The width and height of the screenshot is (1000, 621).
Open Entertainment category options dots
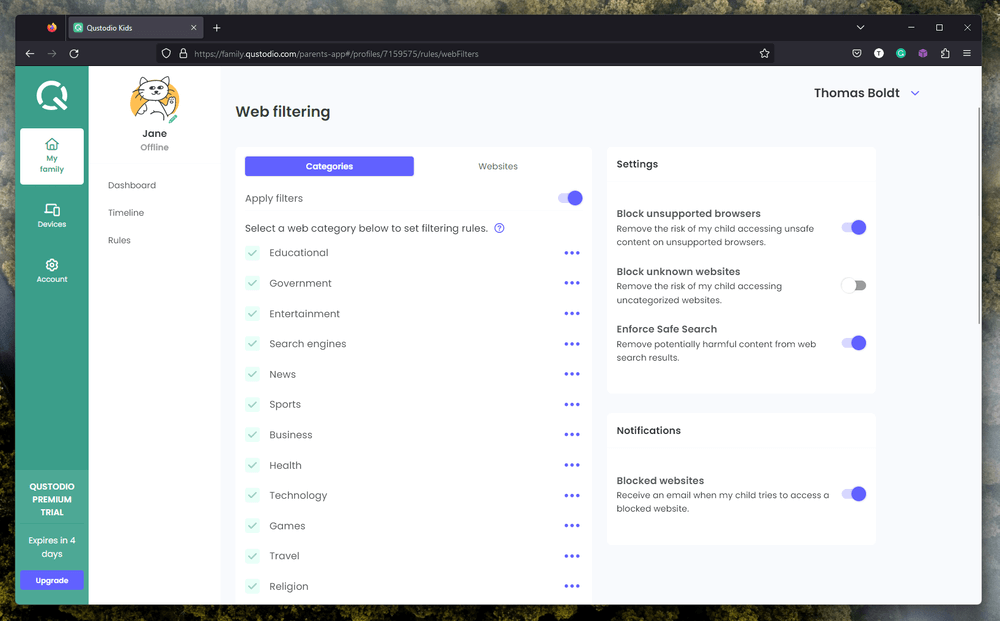[x=572, y=314]
